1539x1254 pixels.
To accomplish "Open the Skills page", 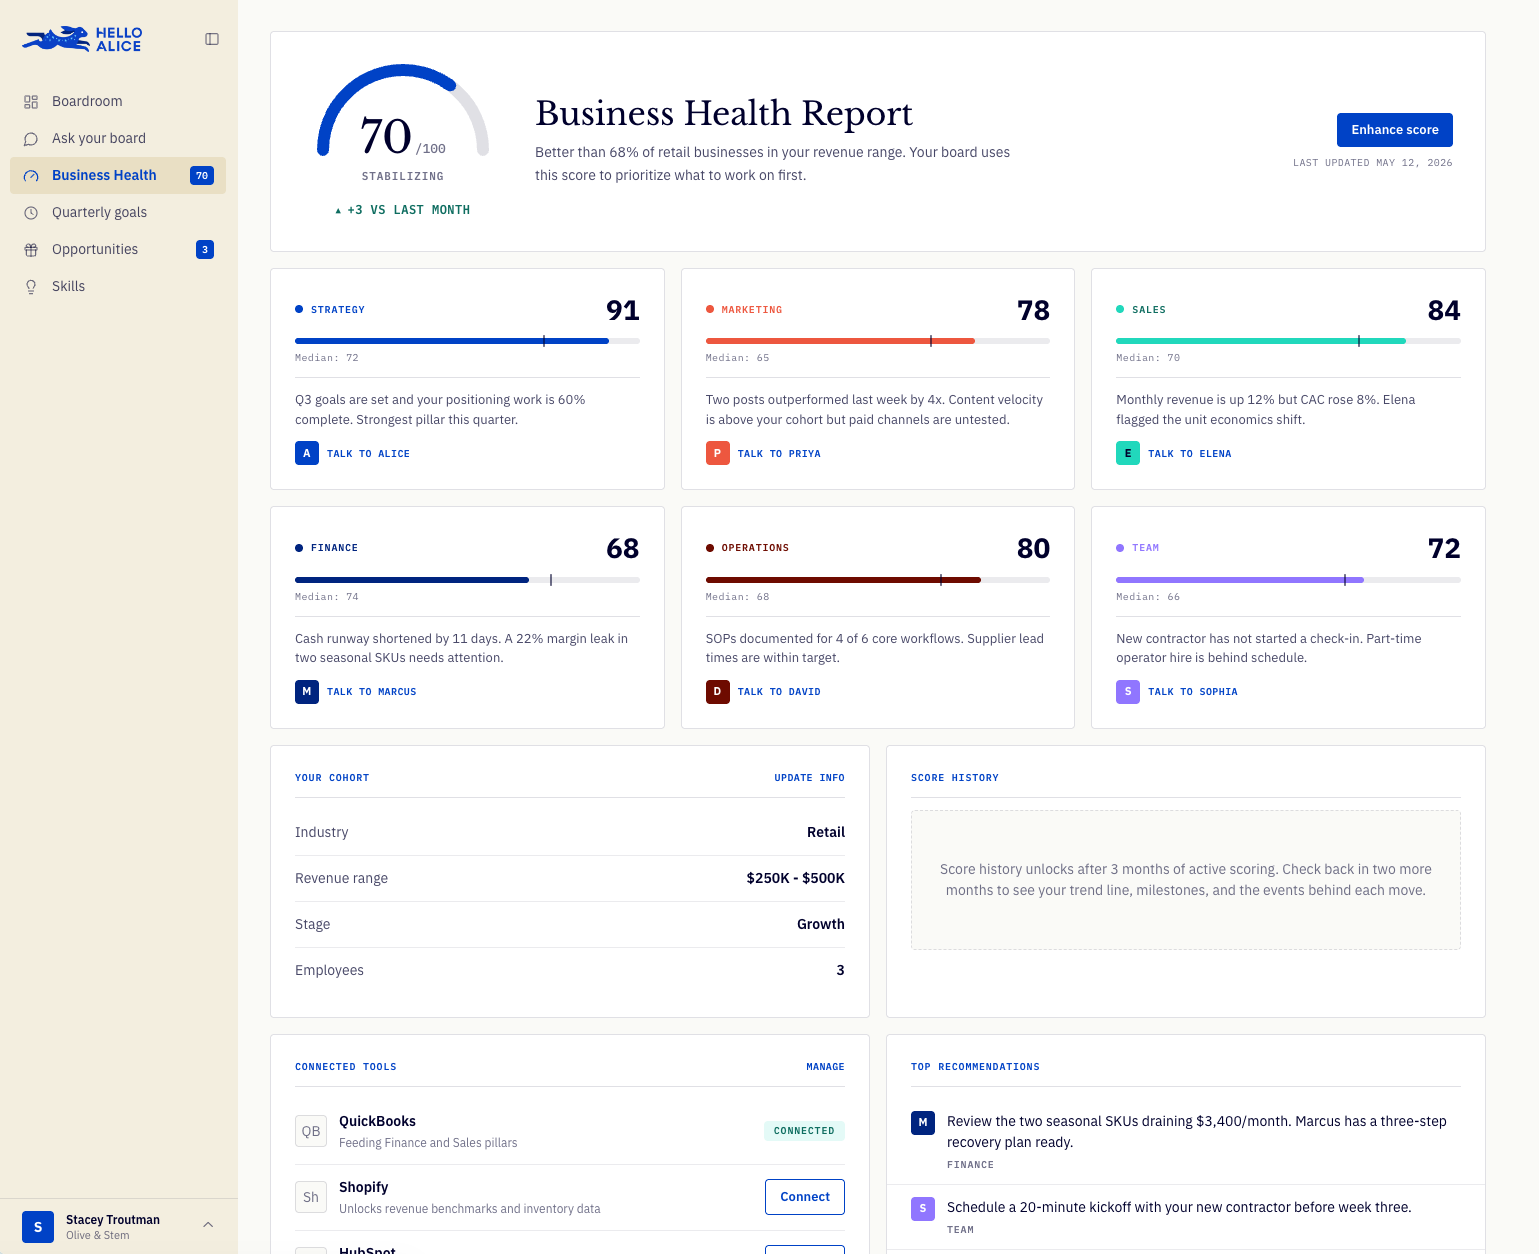I will [x=118, y=287].
